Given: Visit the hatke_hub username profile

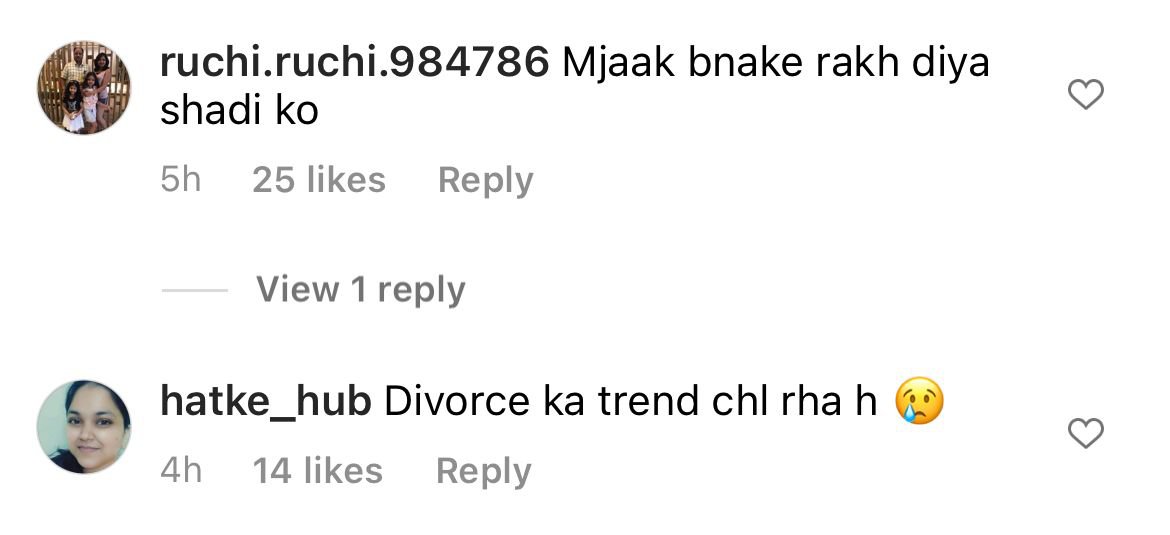Looking at the screenshot, I should tap(266, 402).
